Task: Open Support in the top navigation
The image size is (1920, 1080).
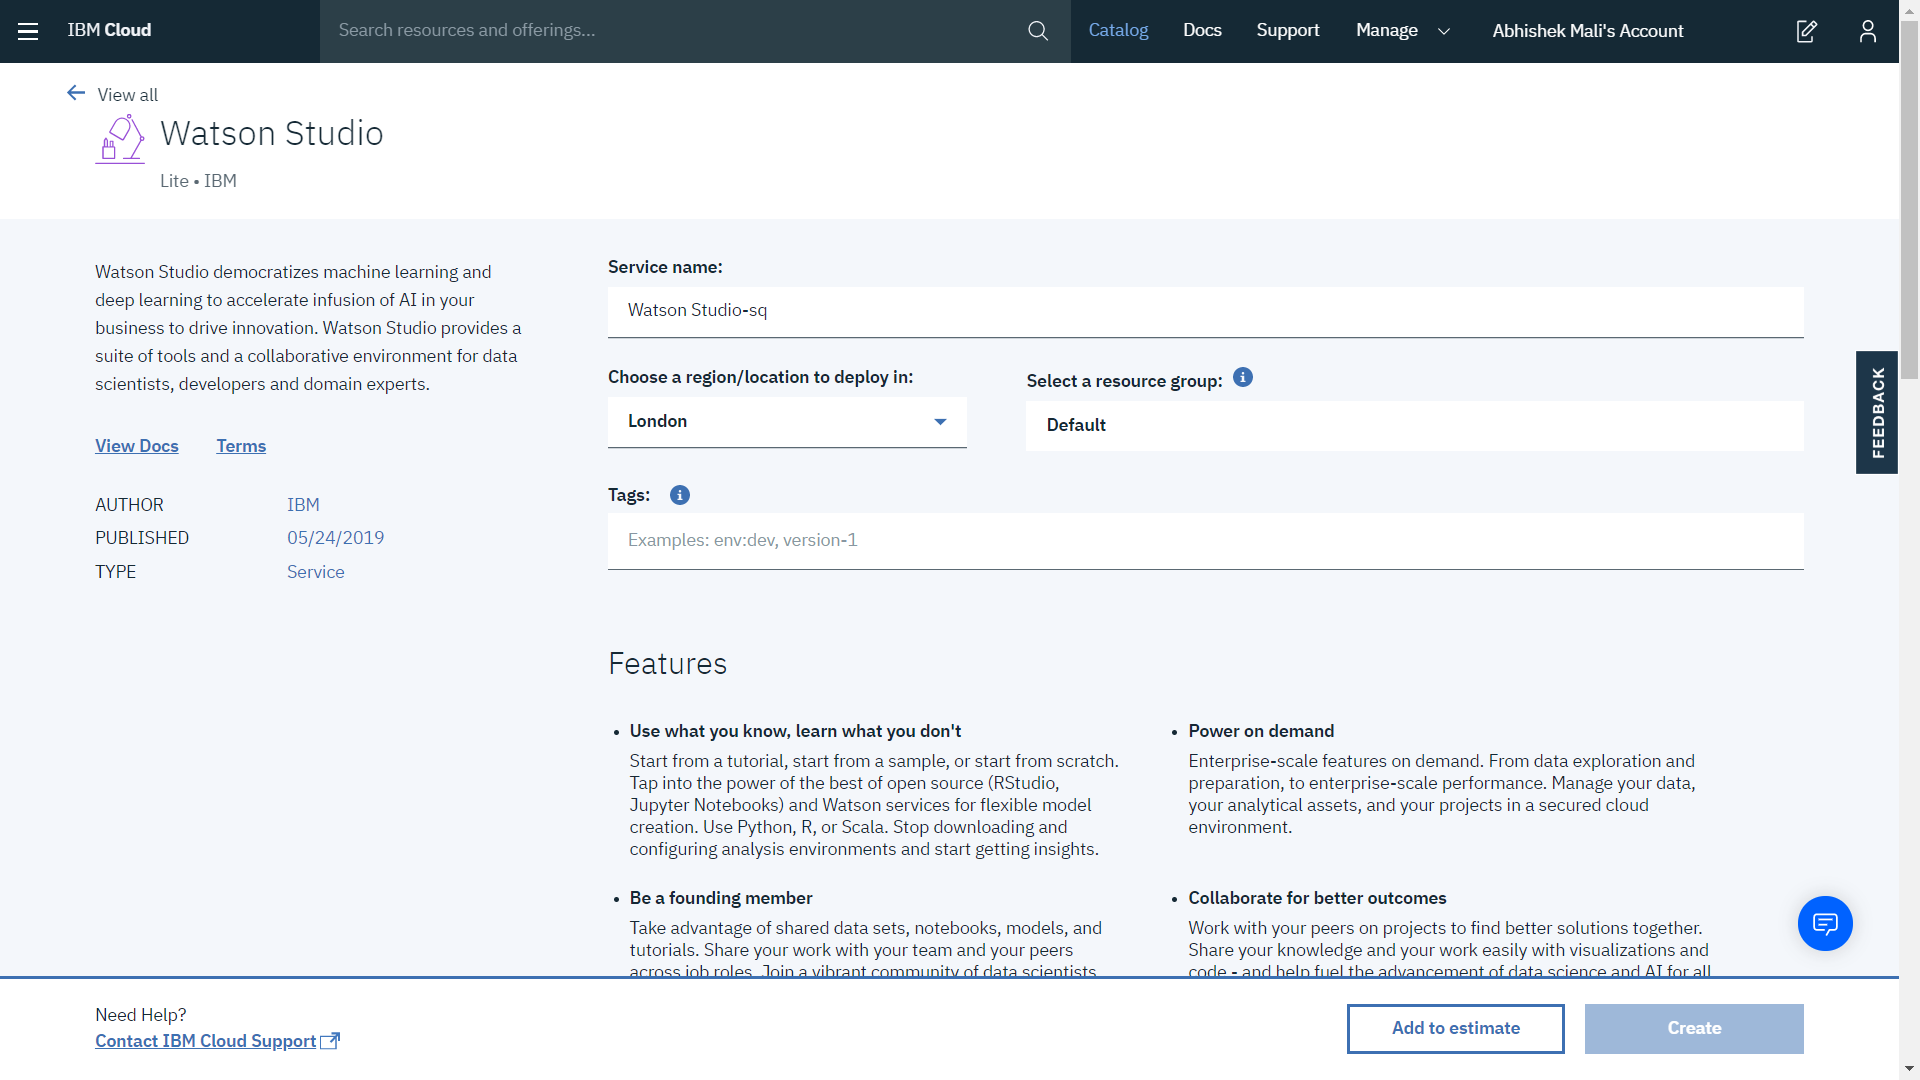Action: 1288,31
